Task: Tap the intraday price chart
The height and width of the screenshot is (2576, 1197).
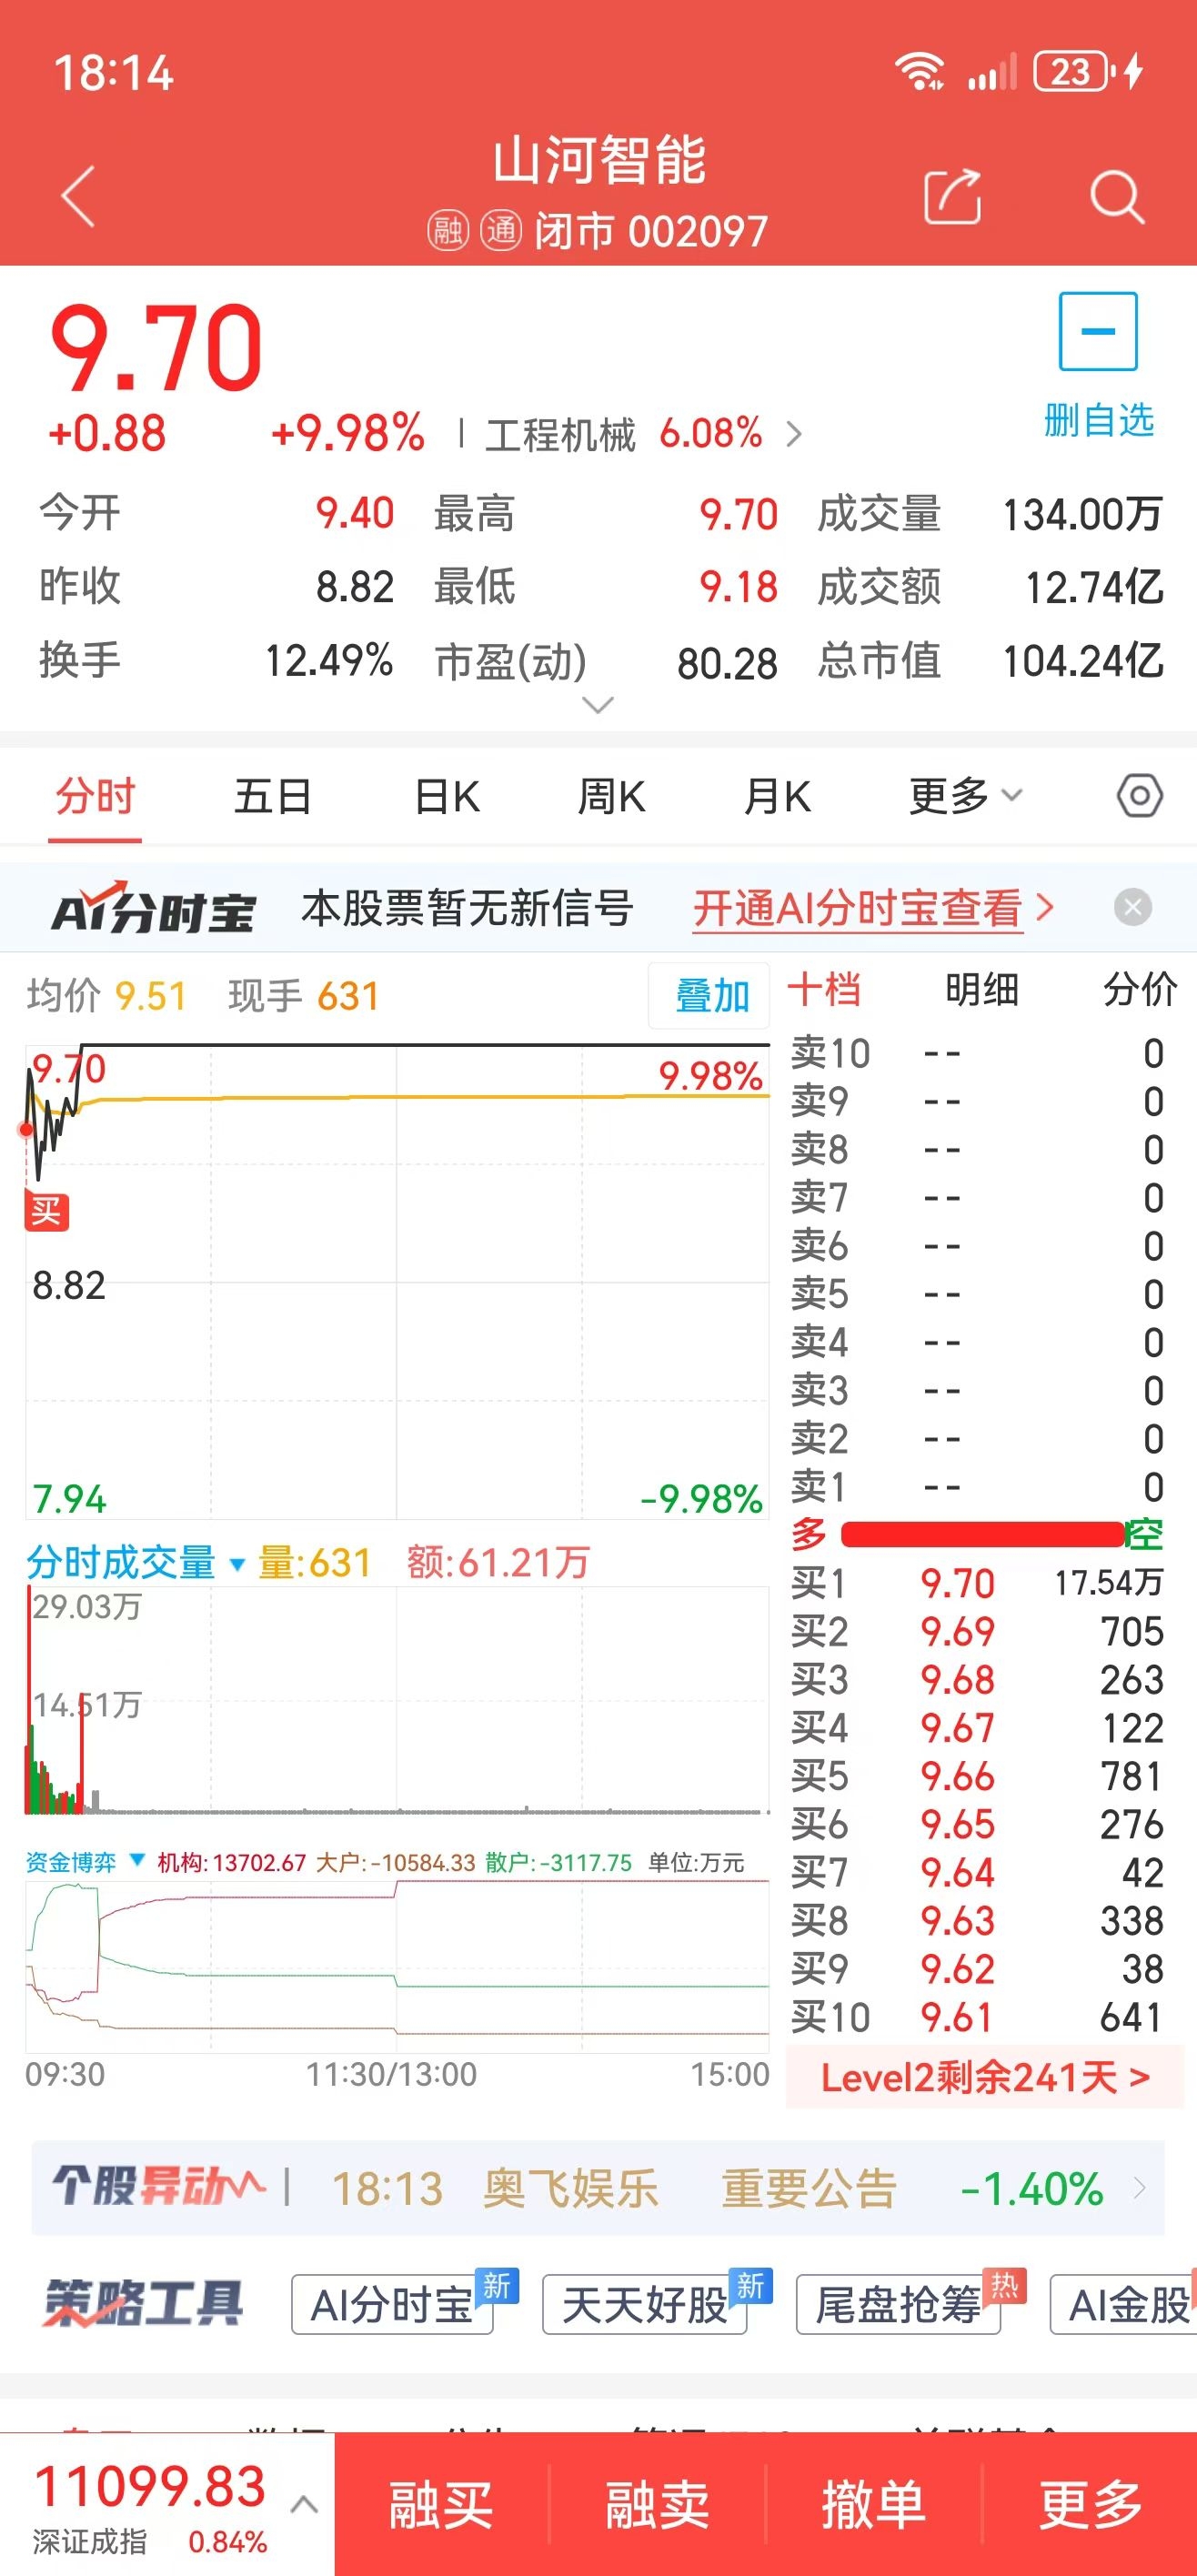Action: [x=397, y=1281]
